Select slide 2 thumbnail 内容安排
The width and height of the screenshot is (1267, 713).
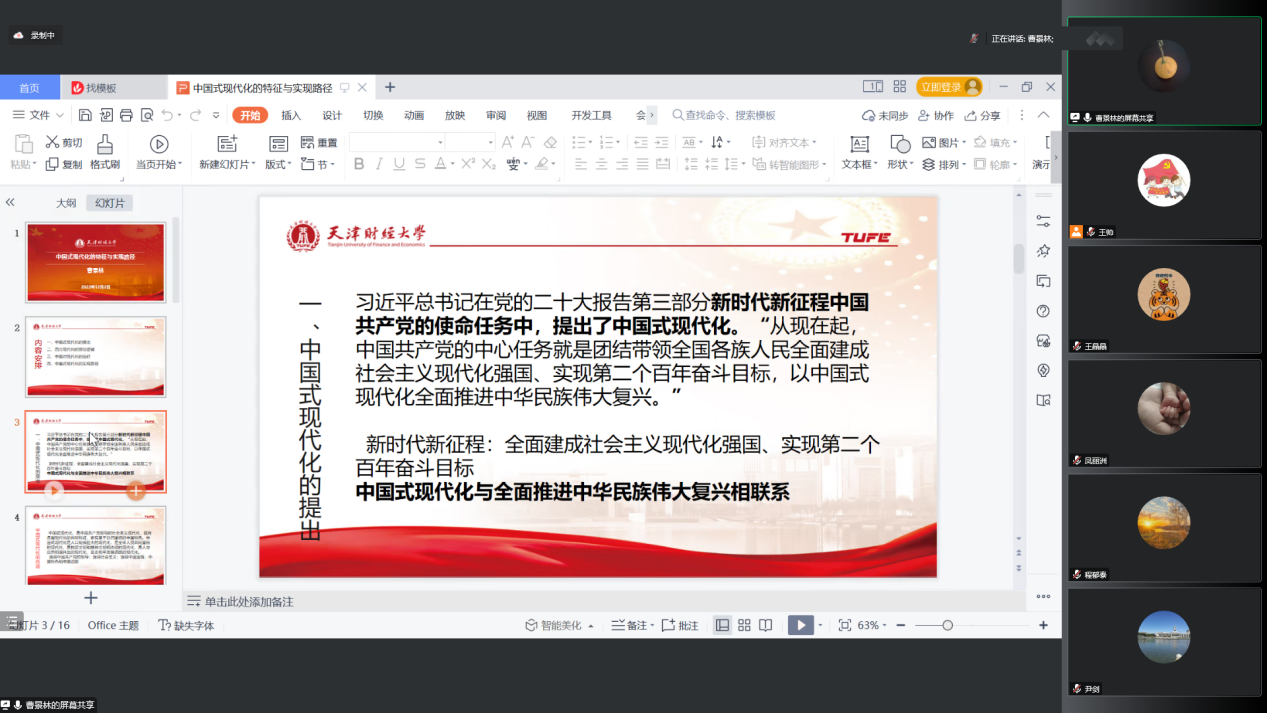96,357
